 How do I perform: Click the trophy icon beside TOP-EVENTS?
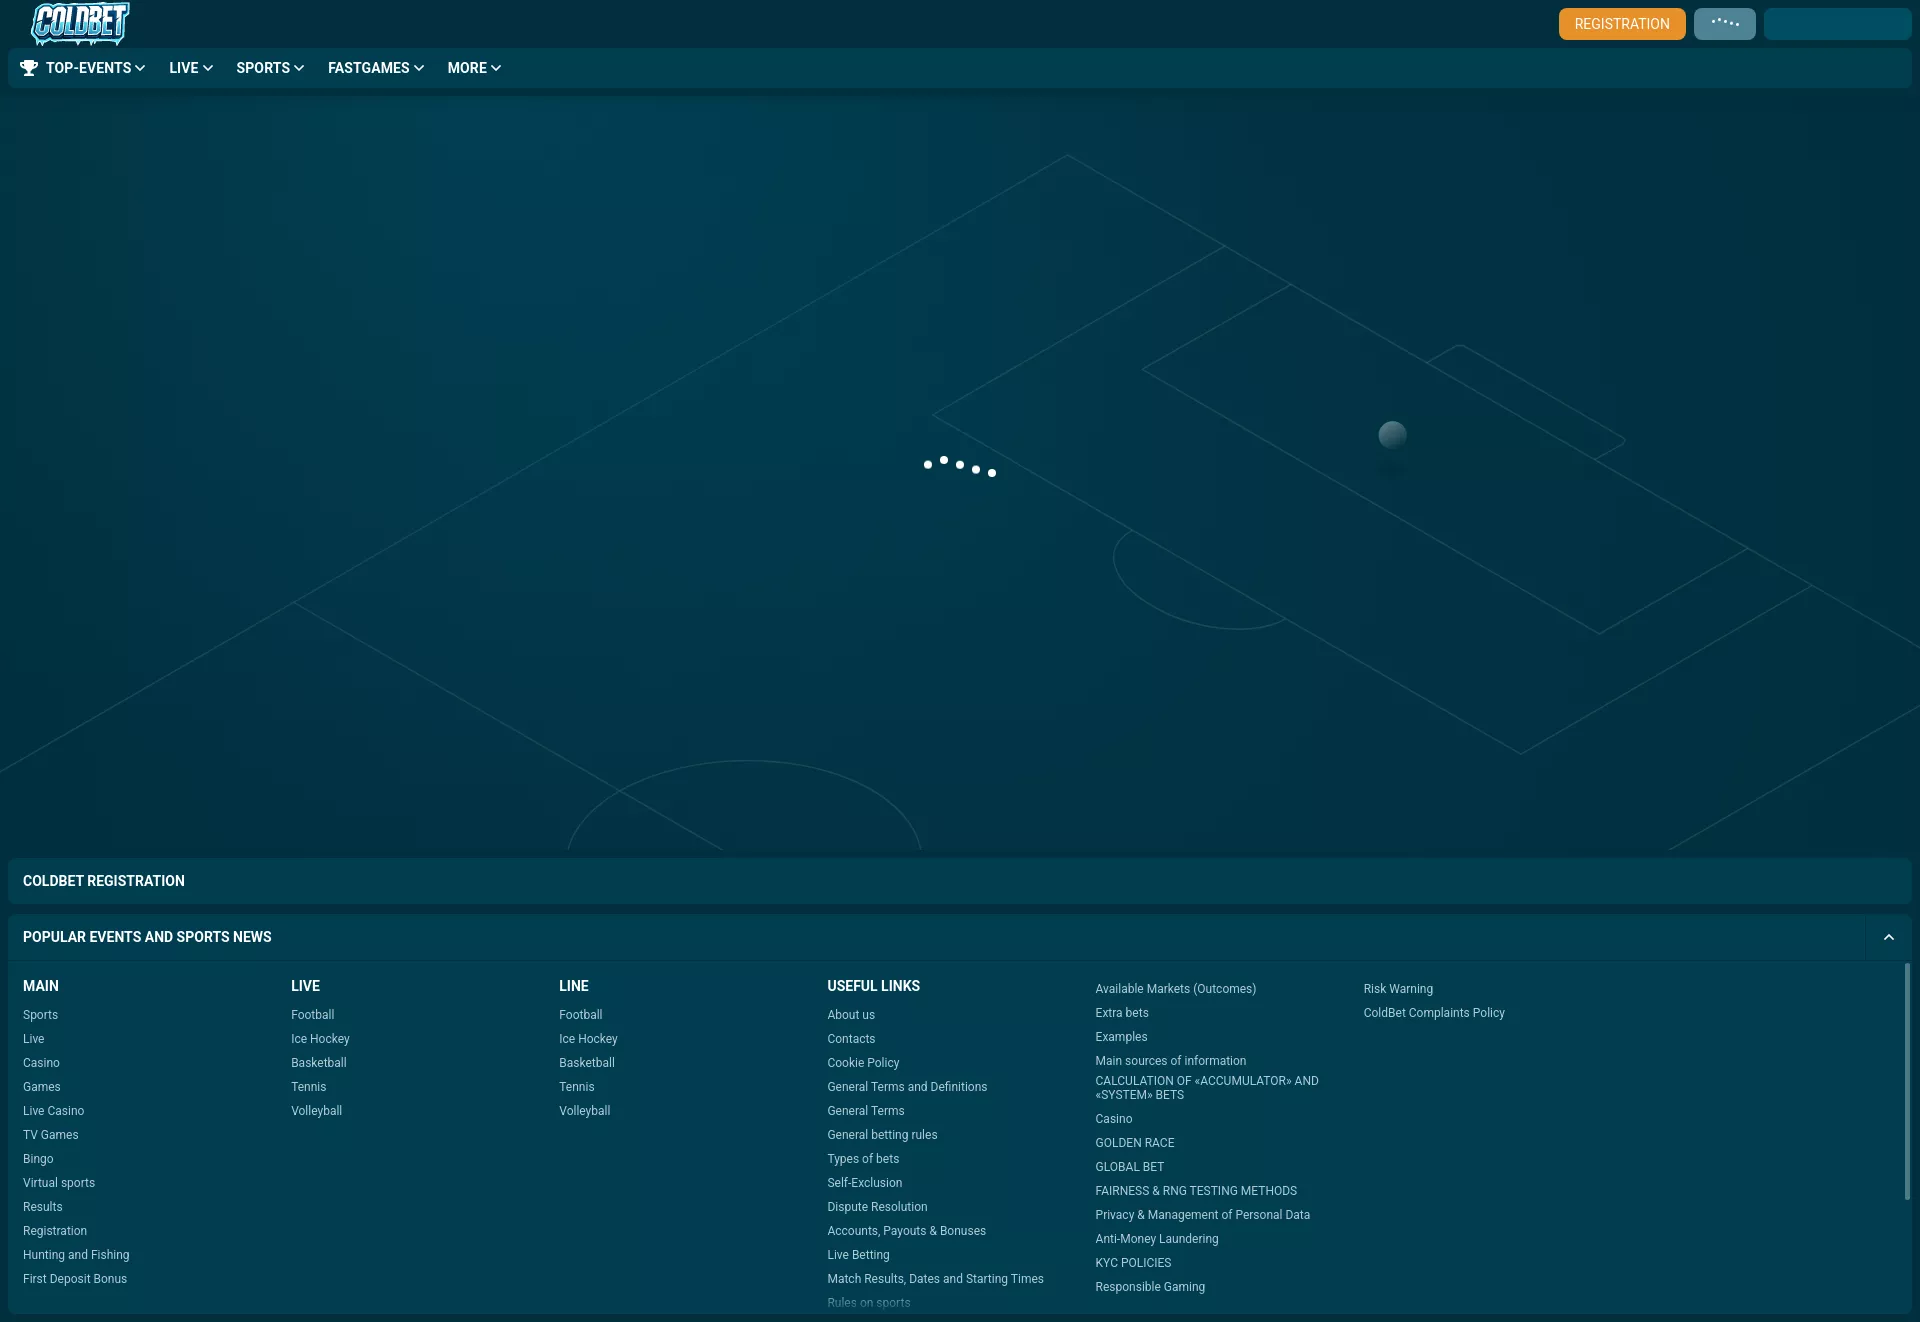29,68
